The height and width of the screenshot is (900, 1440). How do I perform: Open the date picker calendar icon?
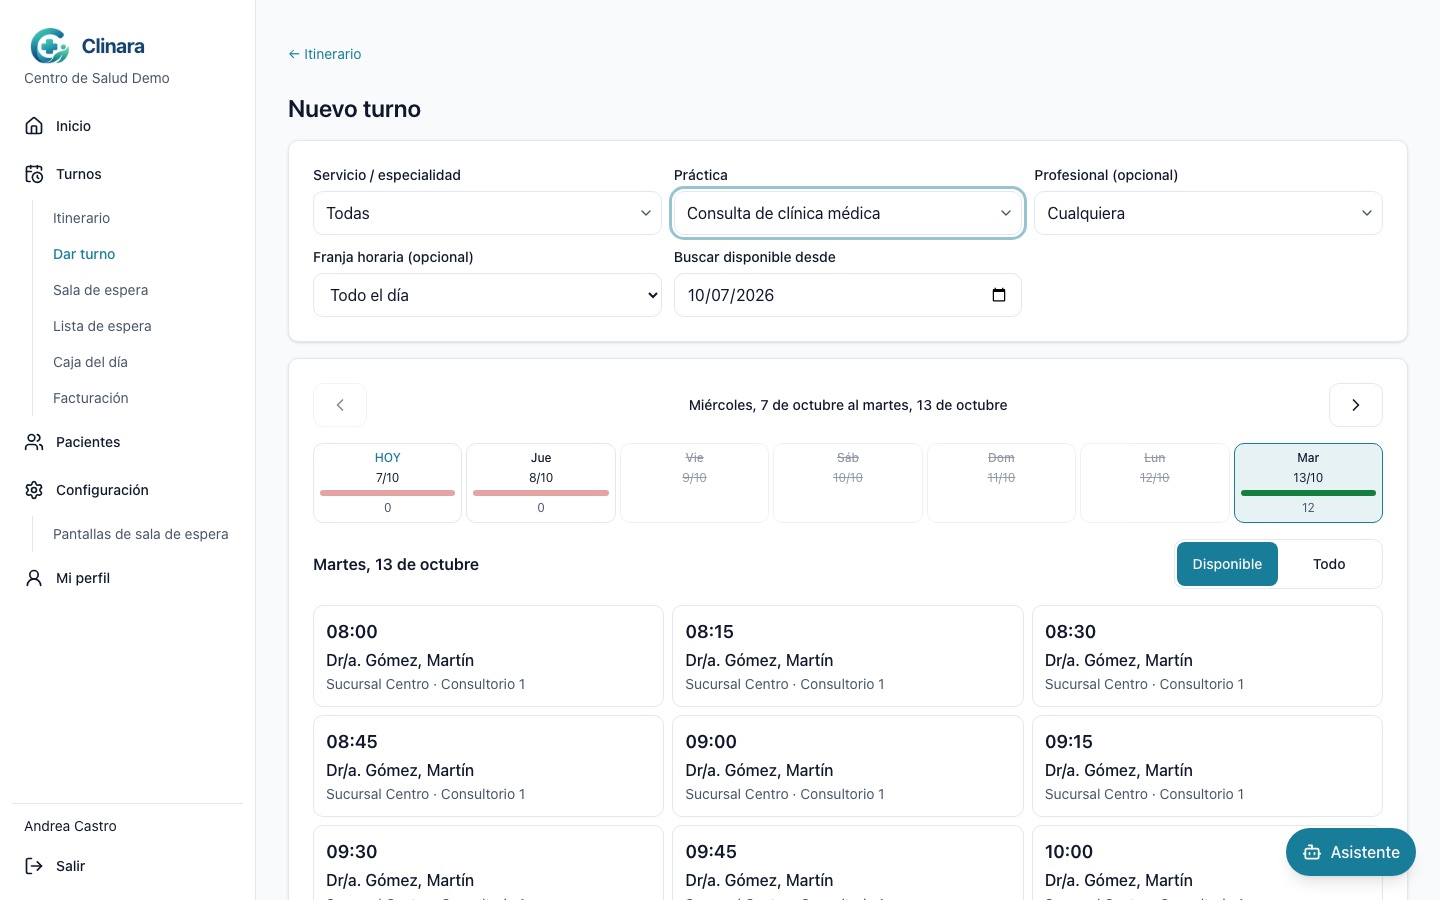pos(998,295)
